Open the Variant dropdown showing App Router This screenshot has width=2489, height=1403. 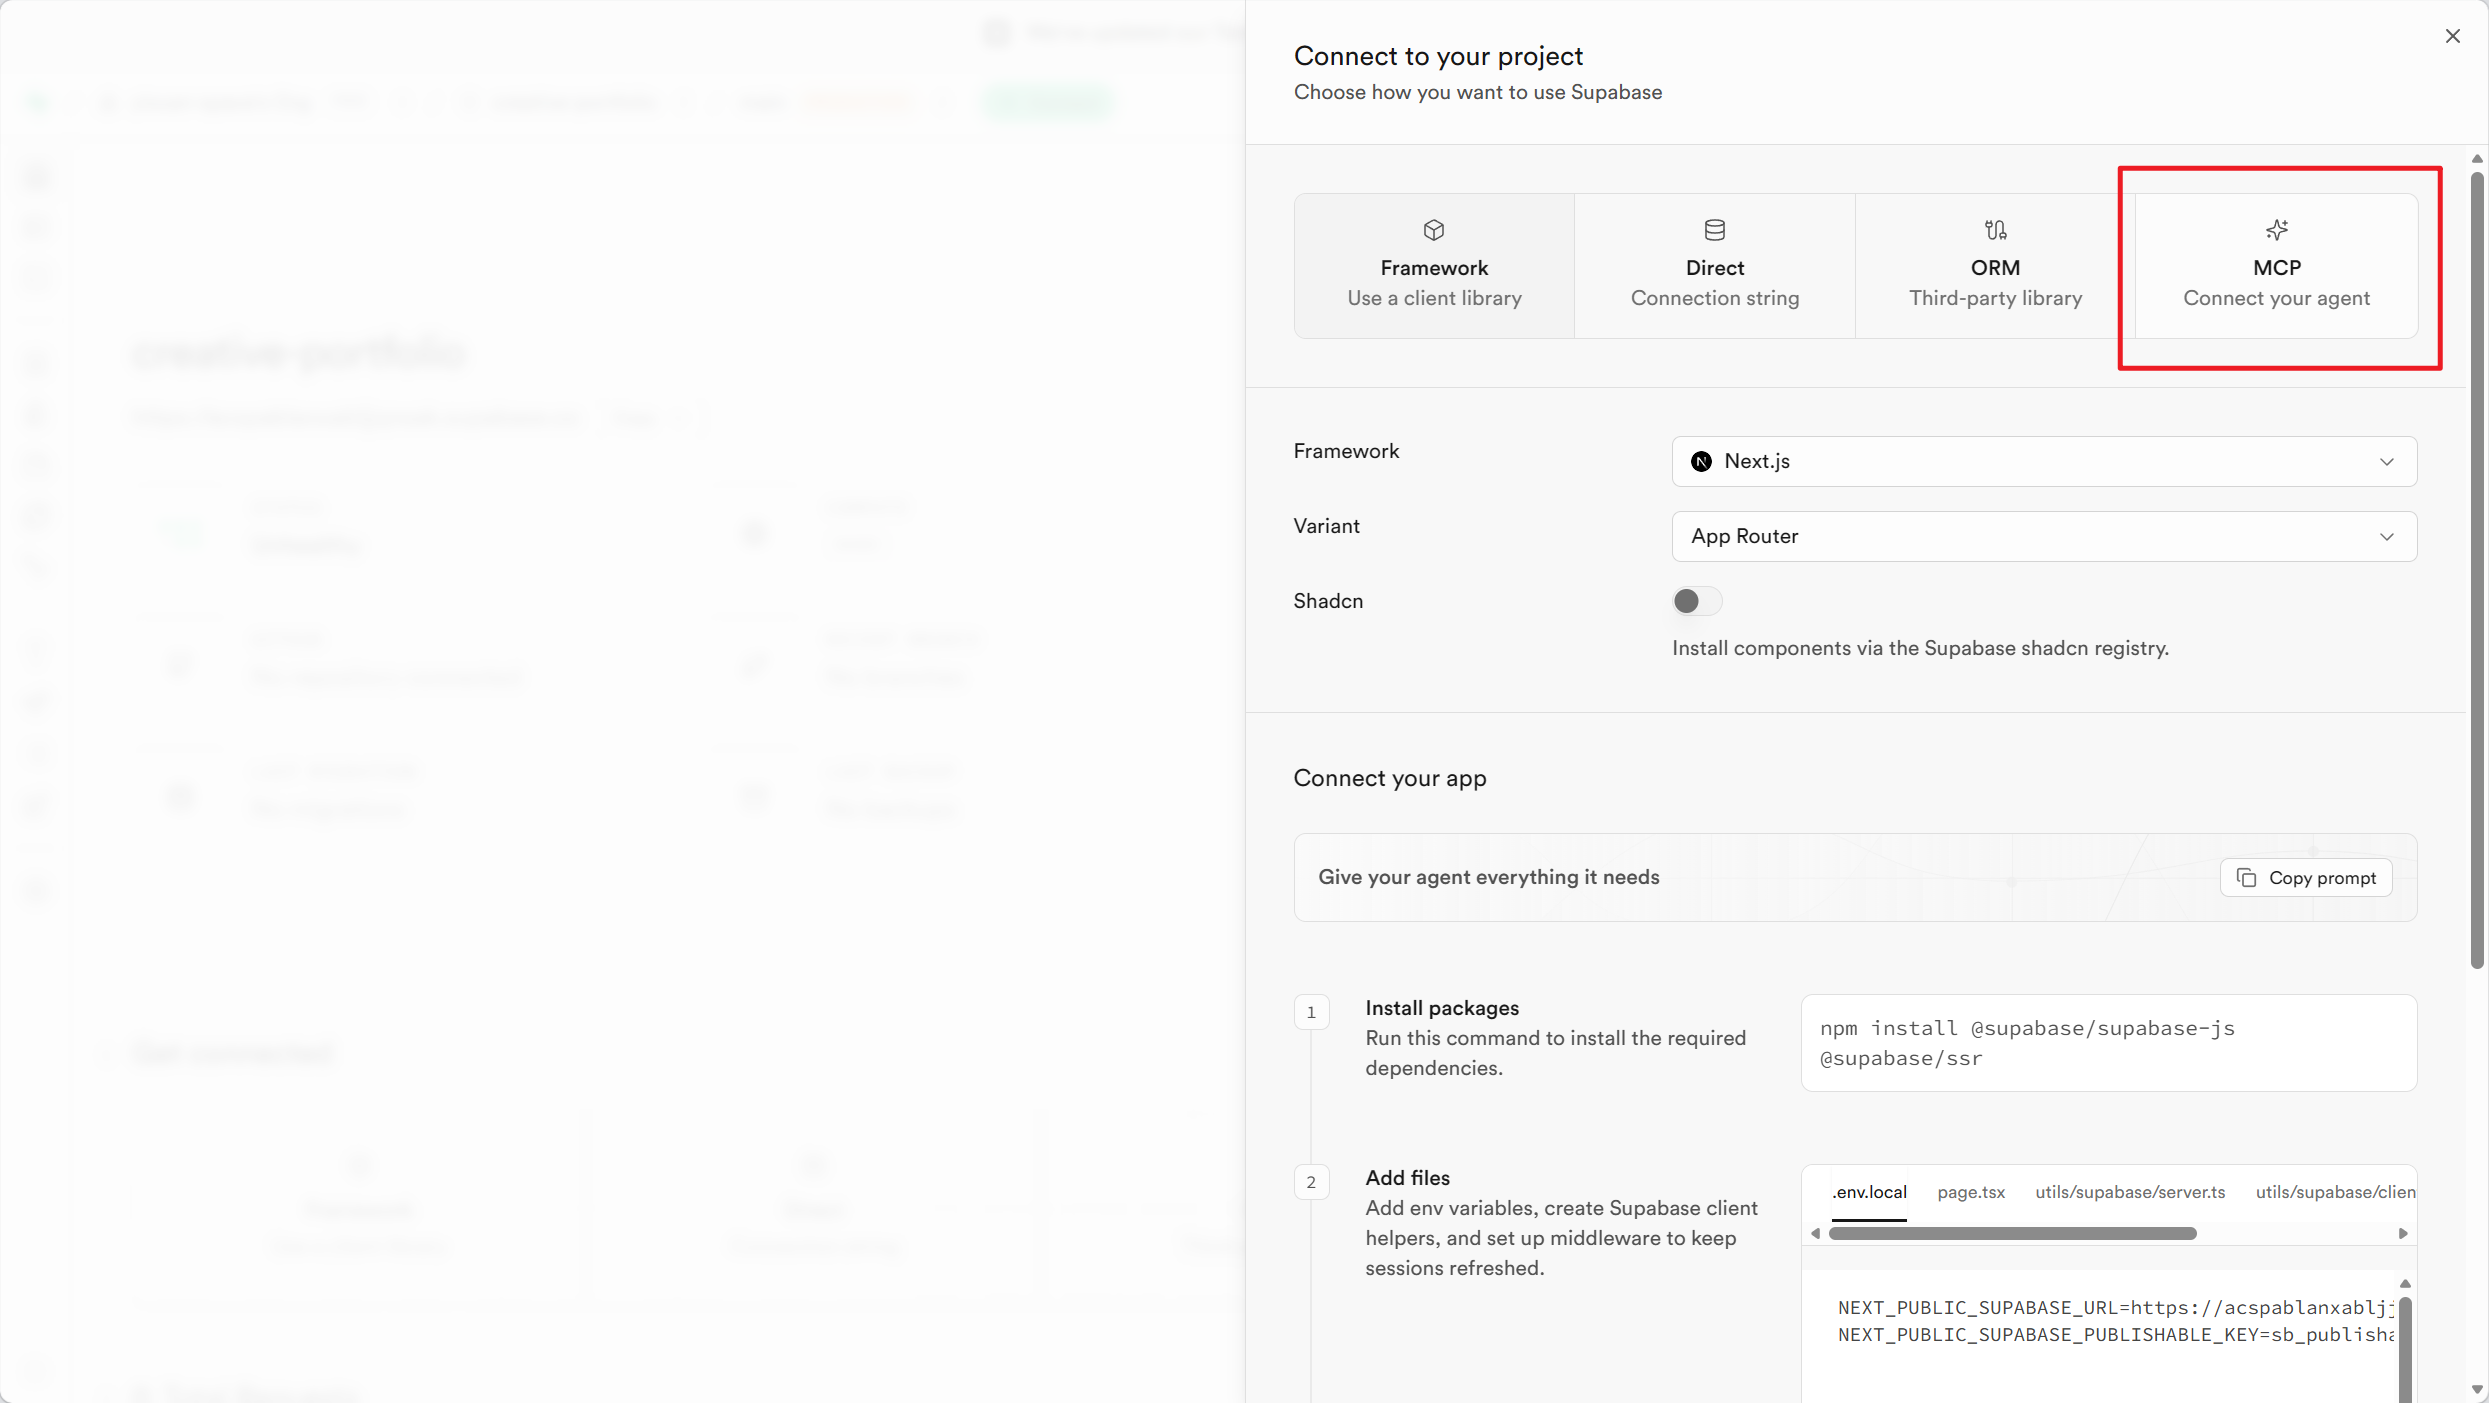[x=2044, y=536]
